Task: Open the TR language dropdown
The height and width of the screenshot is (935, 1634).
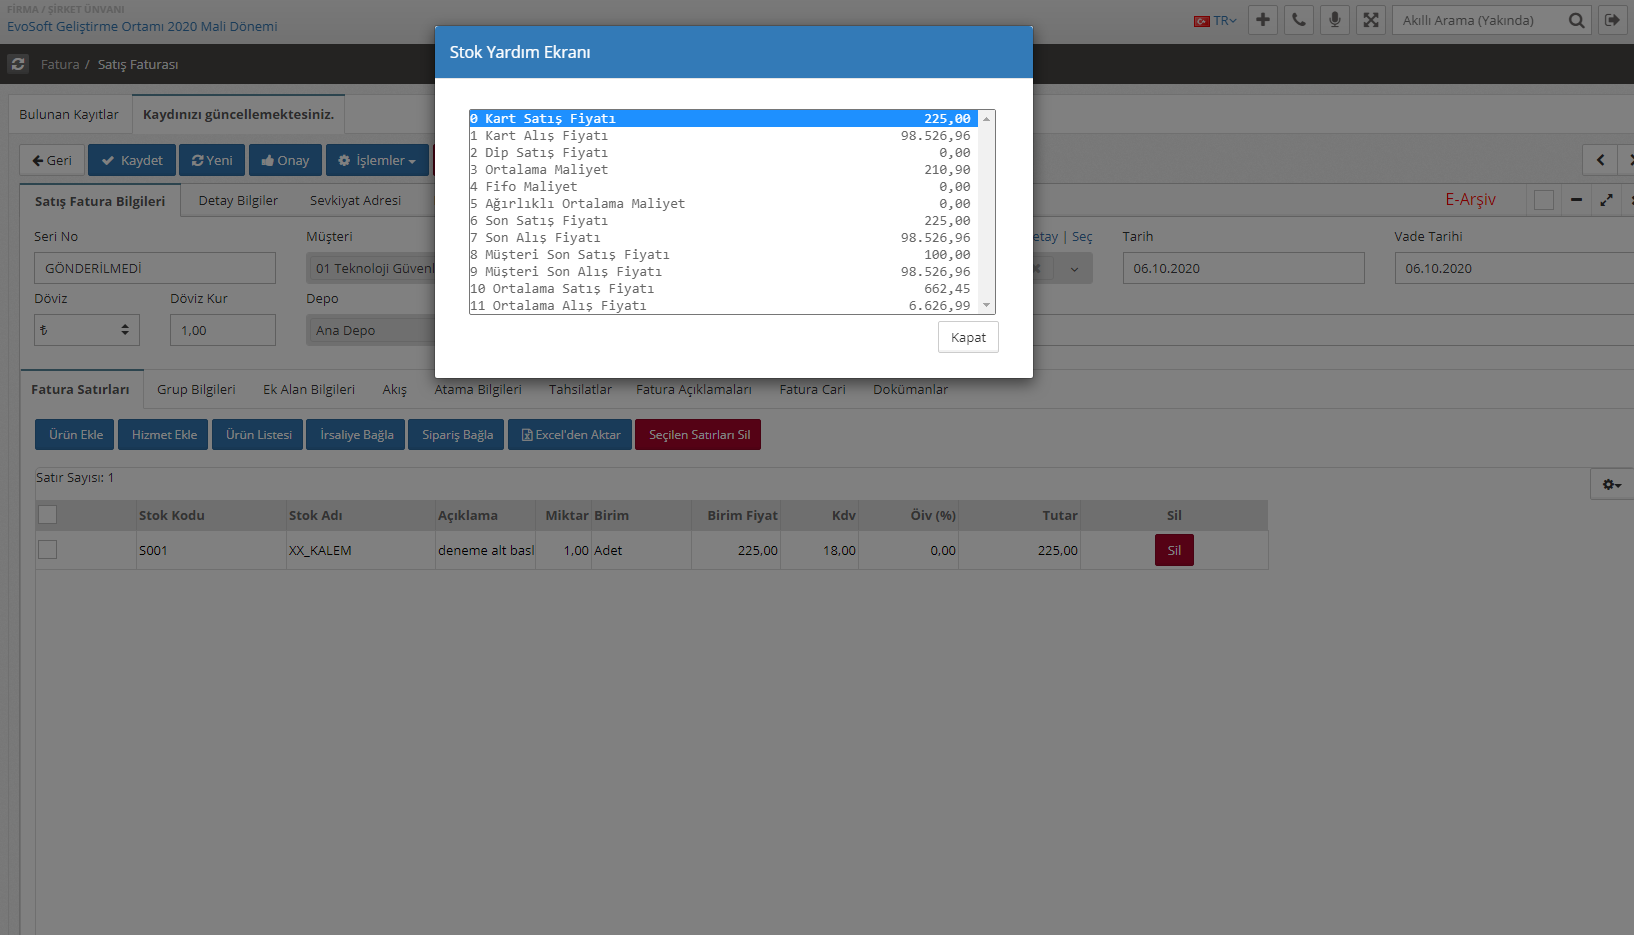Action: coord(1216,20)
